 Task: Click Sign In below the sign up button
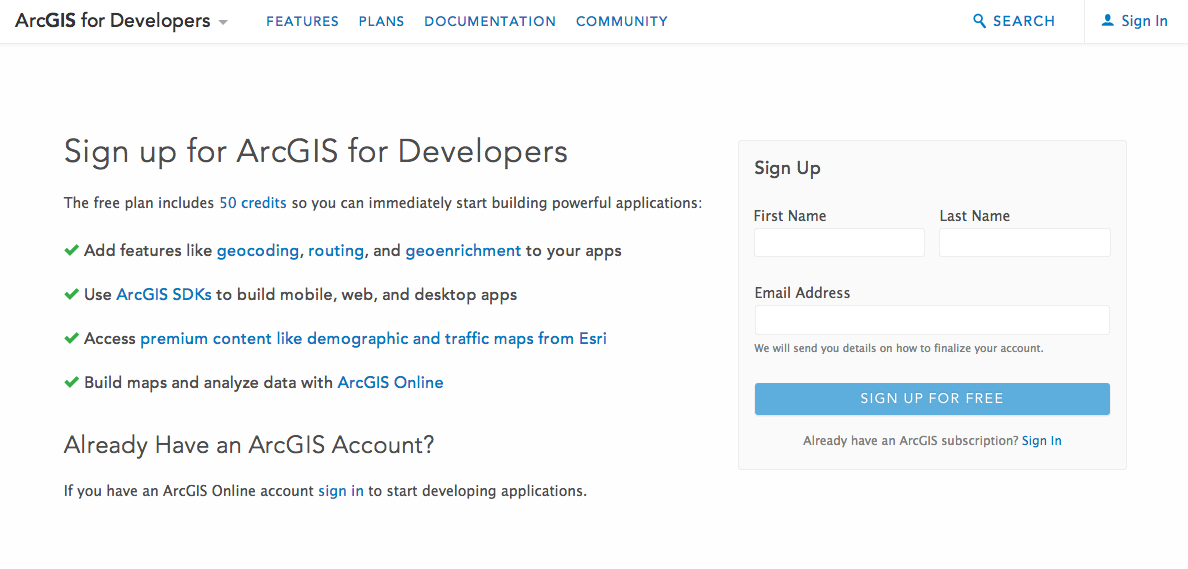(1042, 440)
